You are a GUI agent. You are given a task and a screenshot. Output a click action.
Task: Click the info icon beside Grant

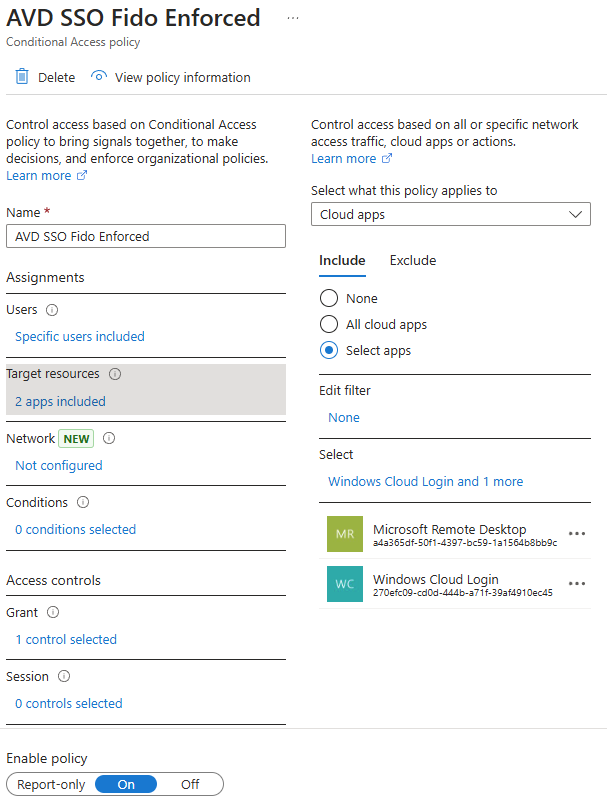(53, 612)
